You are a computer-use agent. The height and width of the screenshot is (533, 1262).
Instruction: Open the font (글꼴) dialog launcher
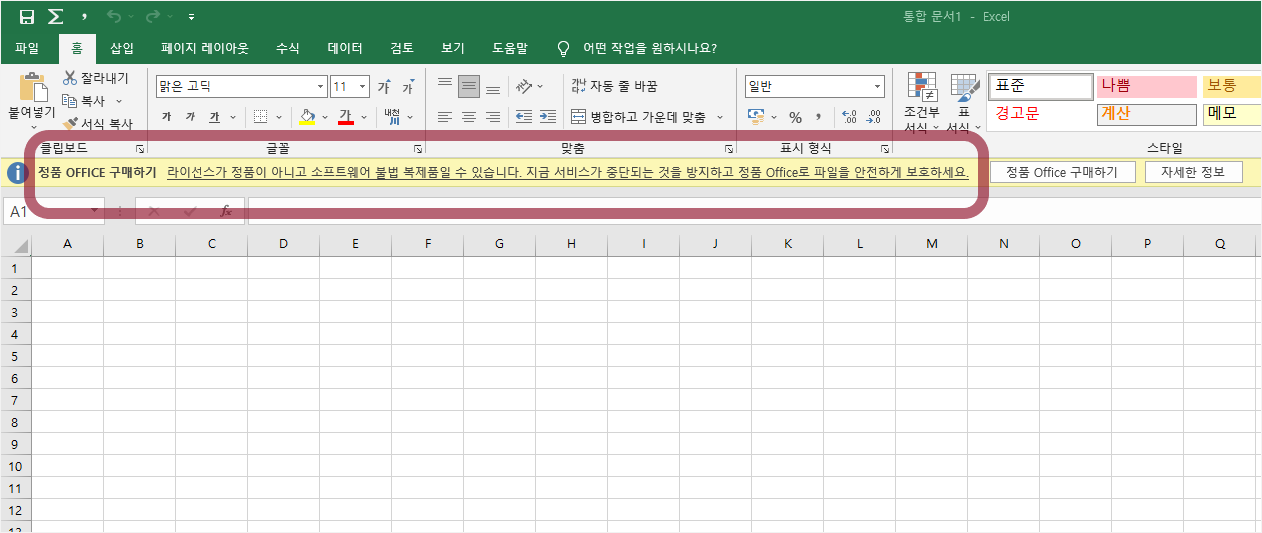pyautogui.click(x=418, y=148)
